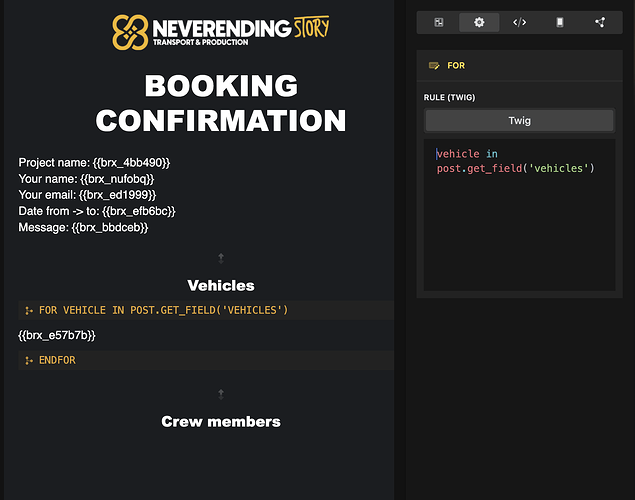The image size is (635, 500).
Task: Click the branch icon beside FOR VEHICLE
Action: (x=29, y=311)
